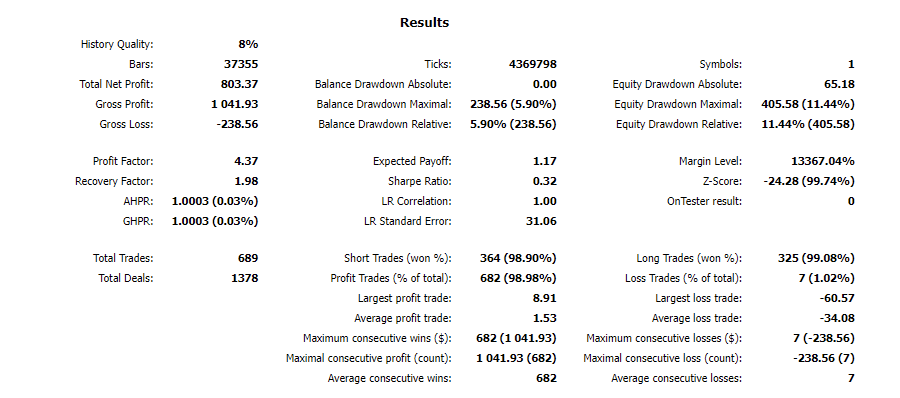Select the Gross Profit value
Screen dimensions: 900x398
235,105
